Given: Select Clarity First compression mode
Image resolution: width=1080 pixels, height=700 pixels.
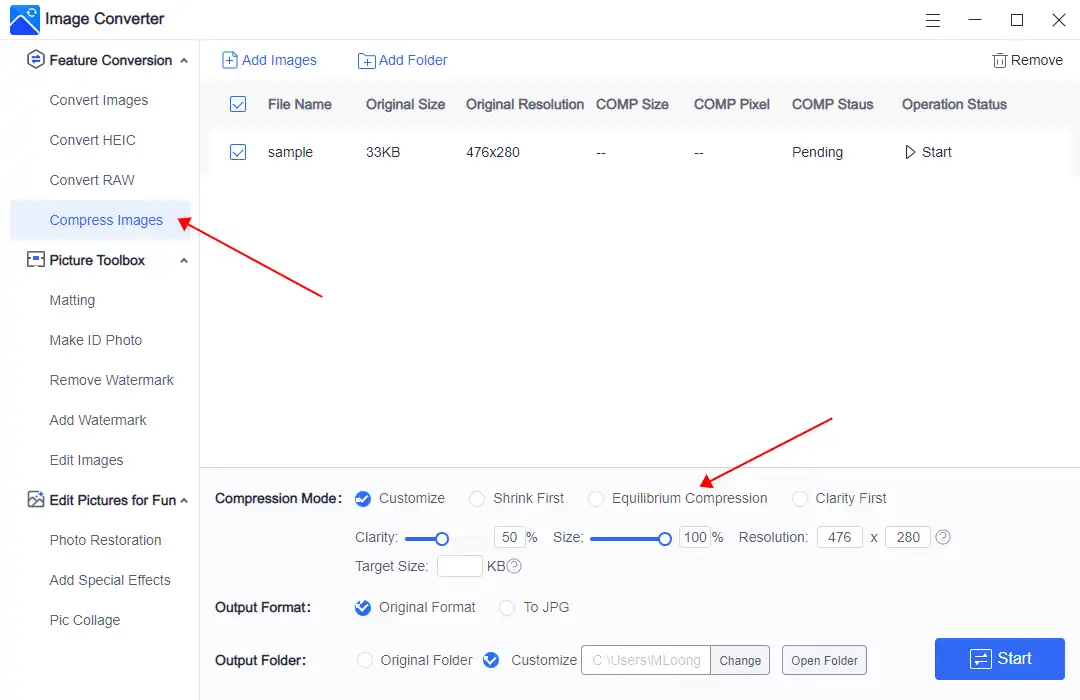Looking at the screenshot, I should (x=800, y=499).
